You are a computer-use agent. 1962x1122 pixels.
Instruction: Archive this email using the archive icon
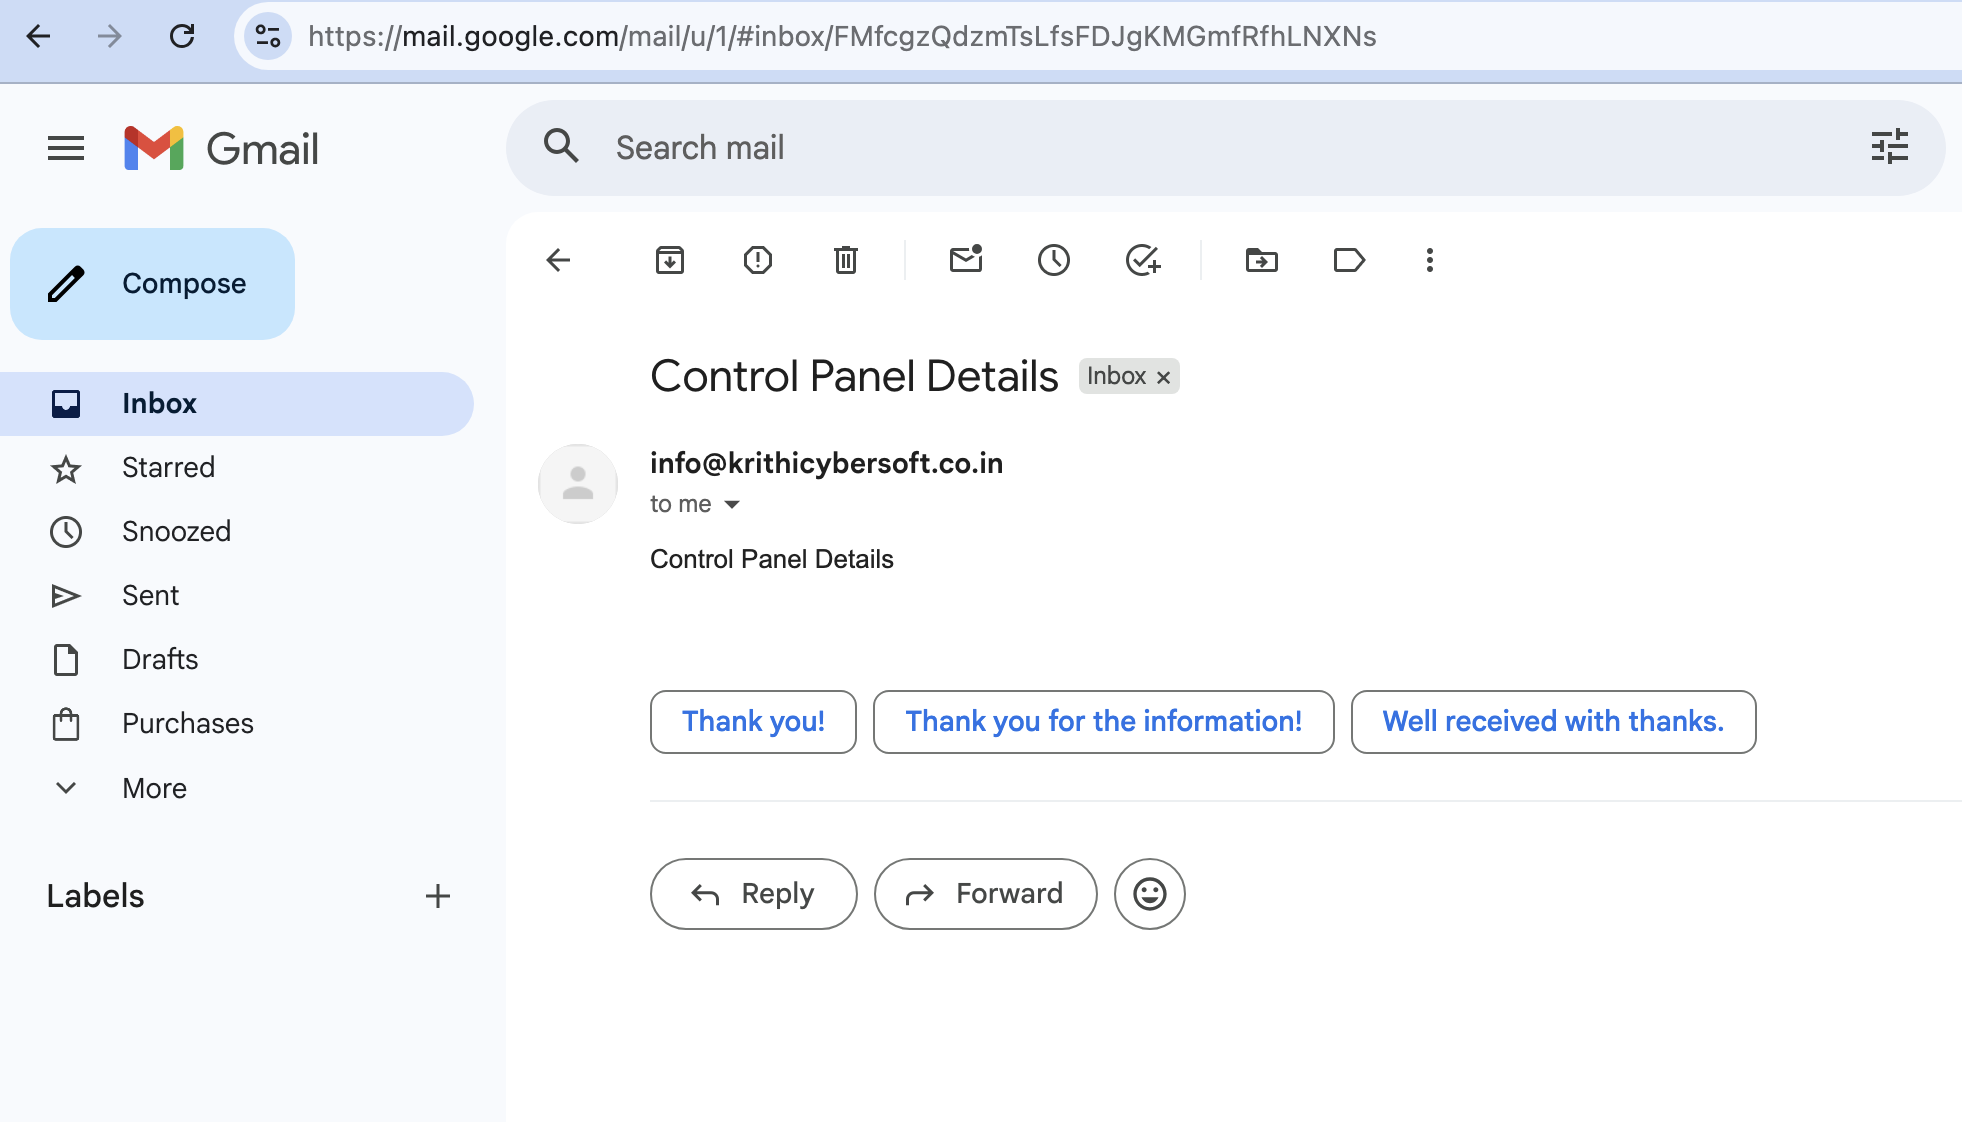tap(669, 261)
